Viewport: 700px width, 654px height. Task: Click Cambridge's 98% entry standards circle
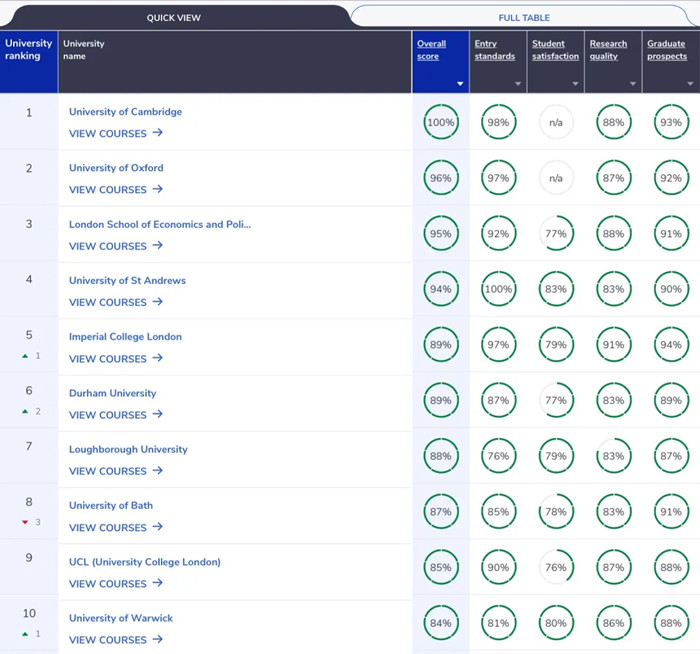pyautogui.click(x=498, y=122)
